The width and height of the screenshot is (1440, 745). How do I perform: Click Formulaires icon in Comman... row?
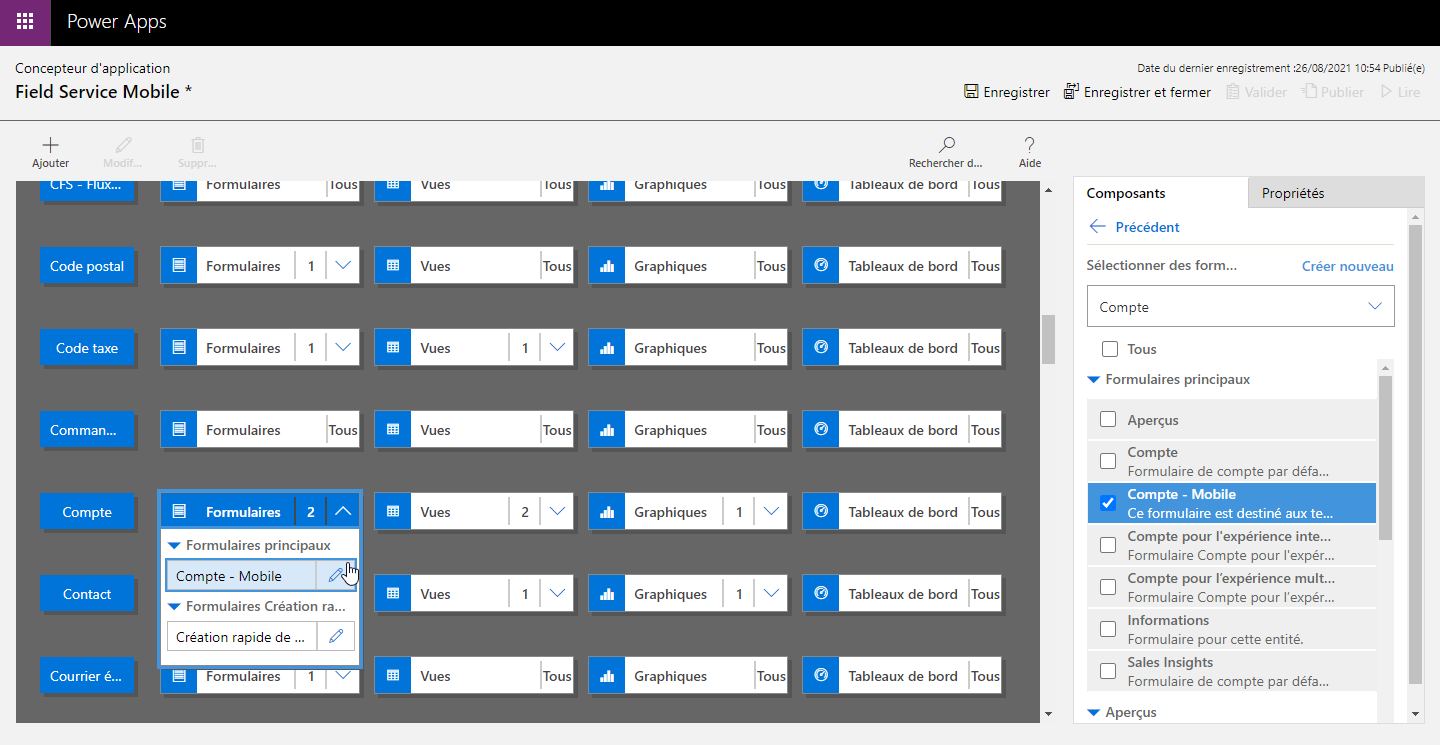(x=179, y=430)
